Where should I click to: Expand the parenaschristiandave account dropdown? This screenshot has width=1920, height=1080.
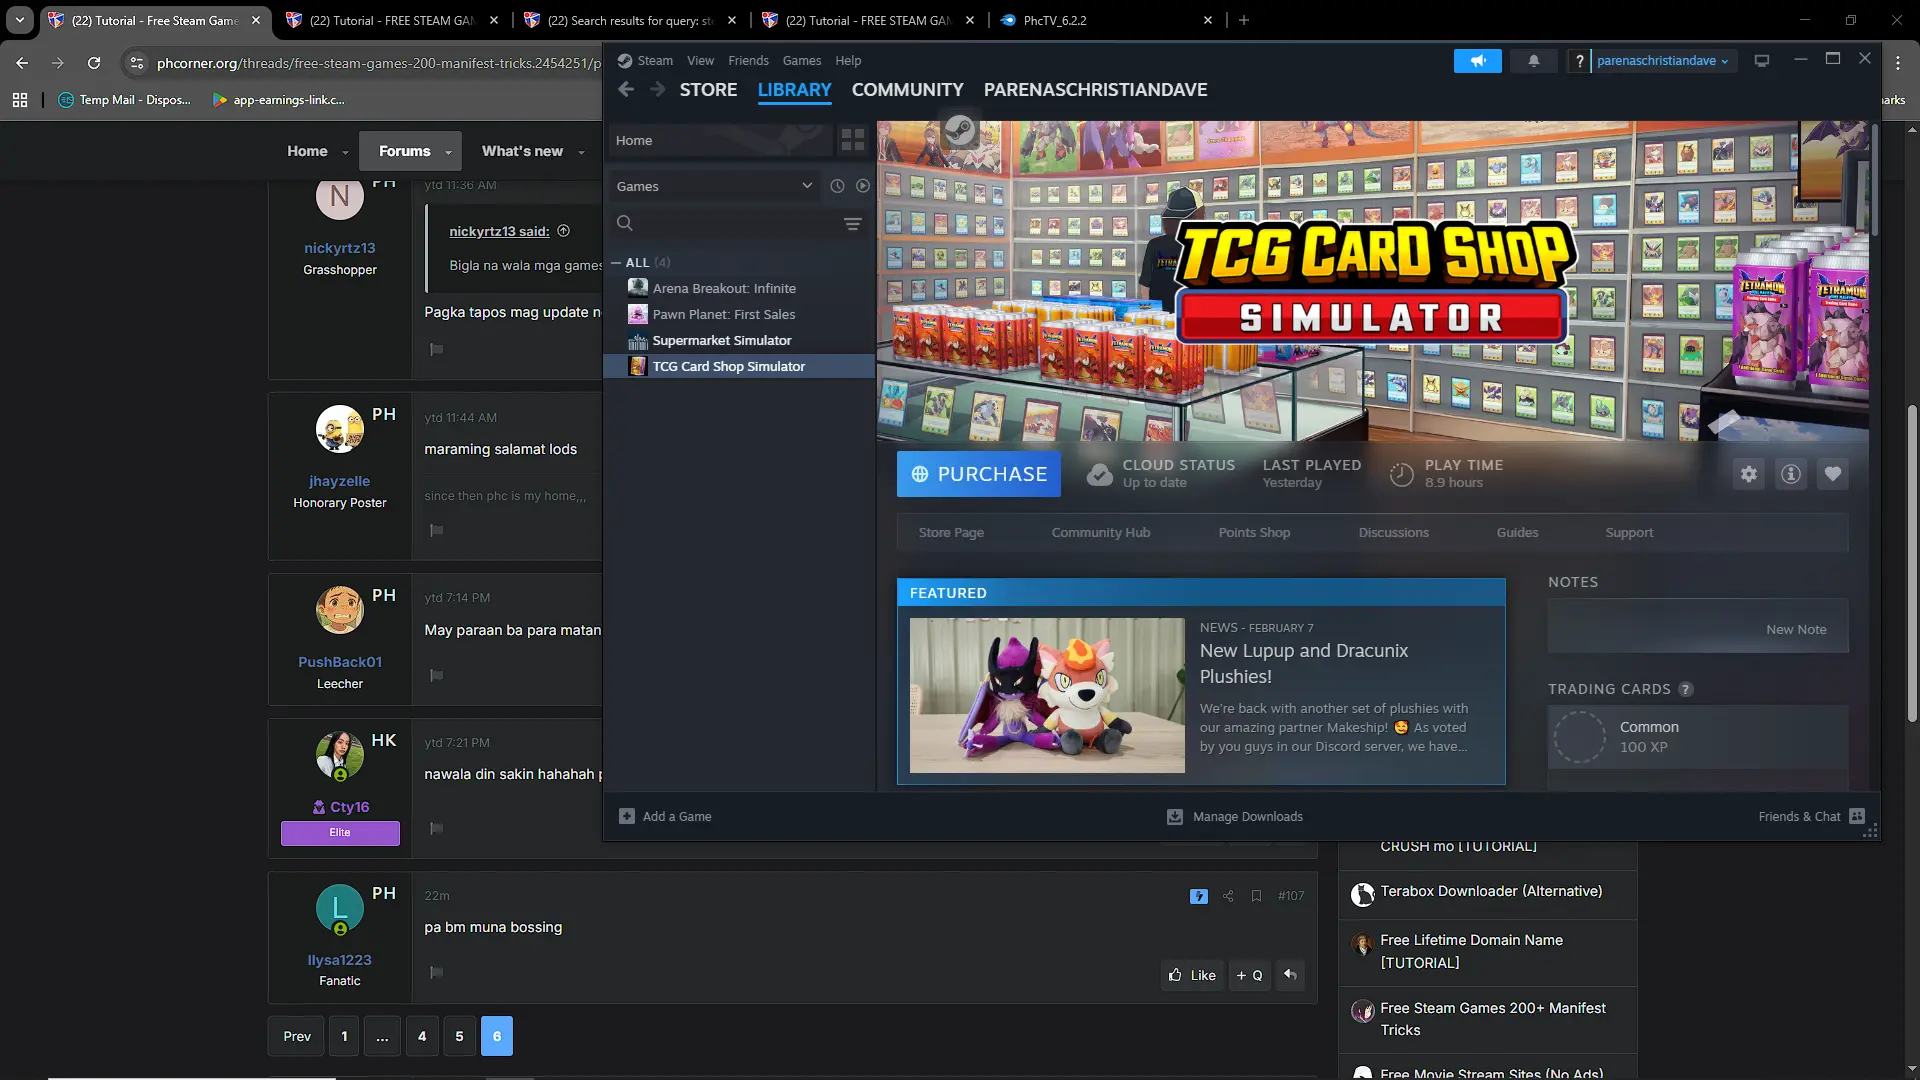click(x=1662, y=61)
